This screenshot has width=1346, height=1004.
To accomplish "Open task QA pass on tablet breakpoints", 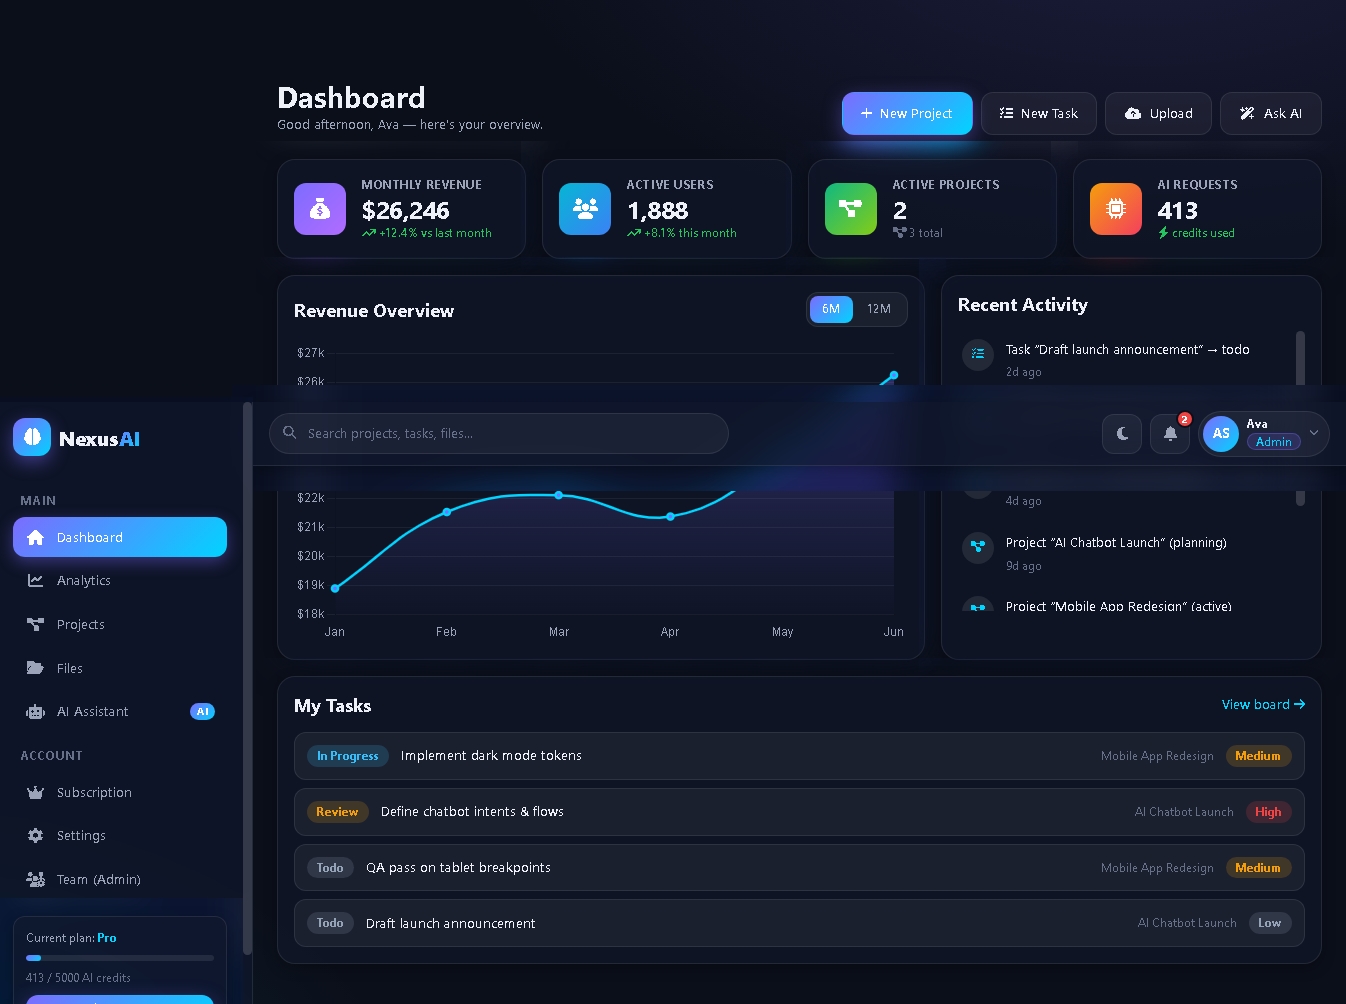I will tap(799, 868).
